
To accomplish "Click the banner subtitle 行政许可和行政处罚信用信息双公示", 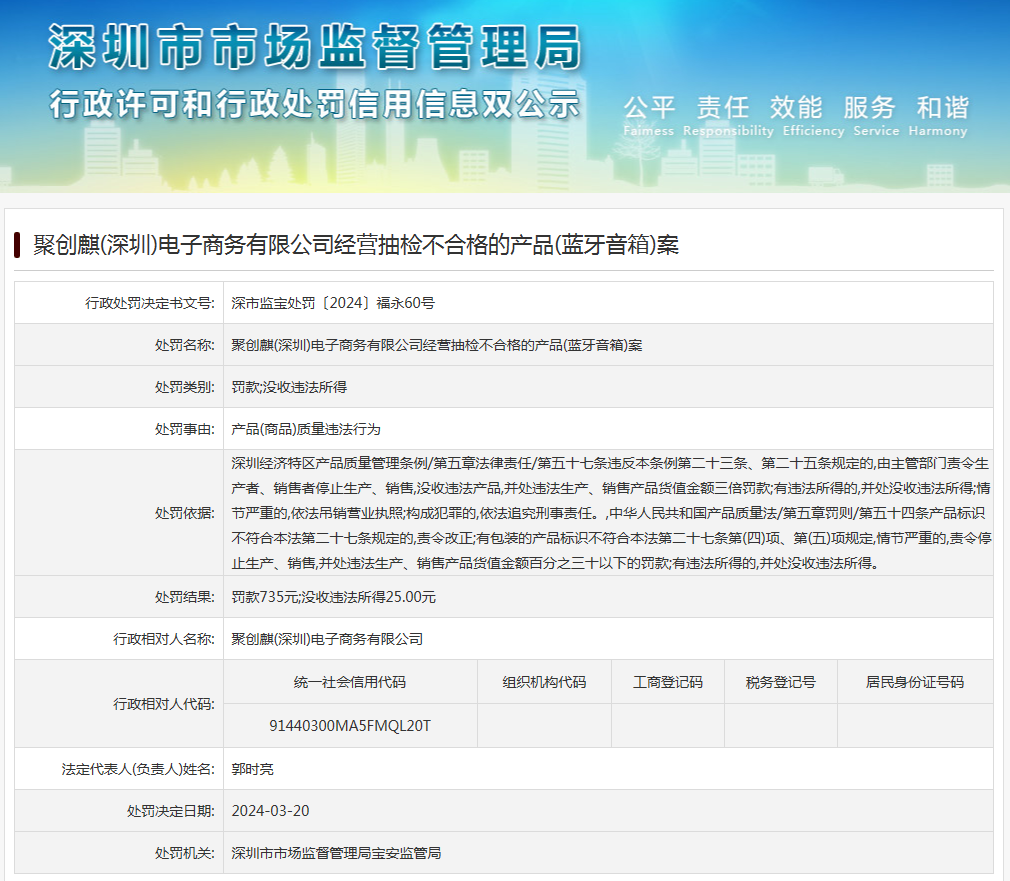I will [315, 104].
